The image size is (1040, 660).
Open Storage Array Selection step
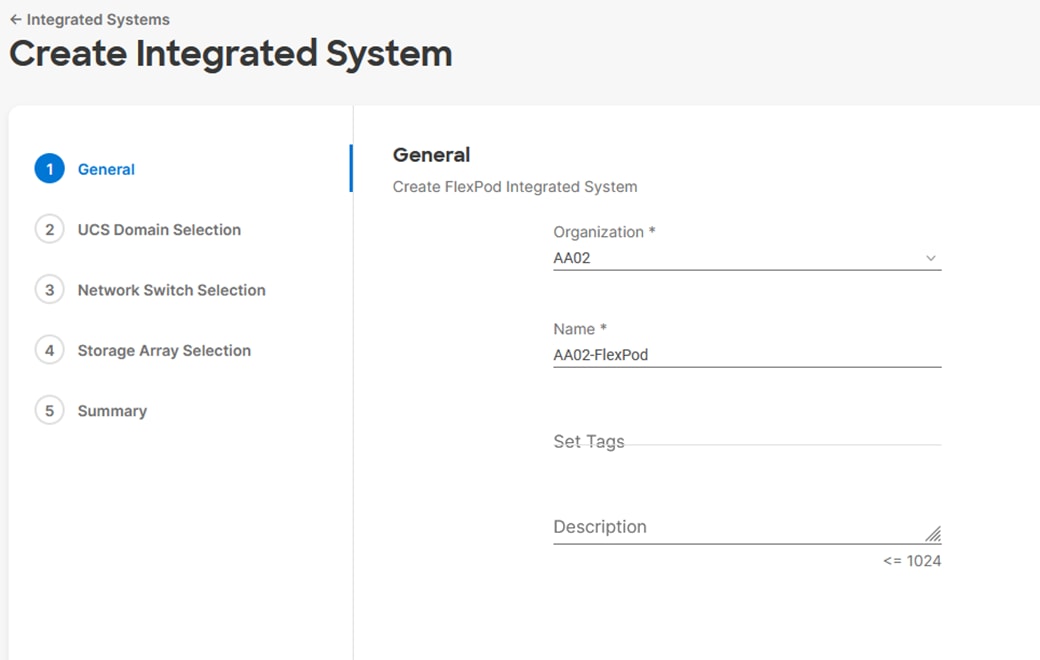coord(164,350)
